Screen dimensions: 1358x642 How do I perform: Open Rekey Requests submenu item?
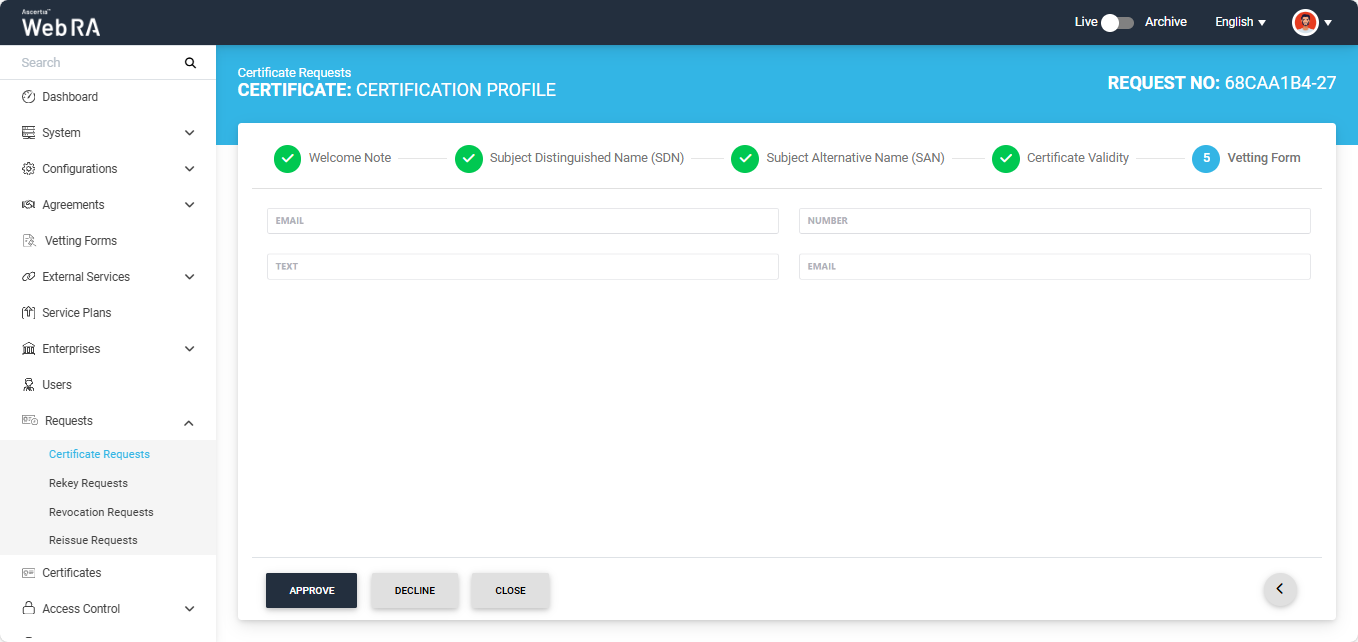tap(88, 483)
